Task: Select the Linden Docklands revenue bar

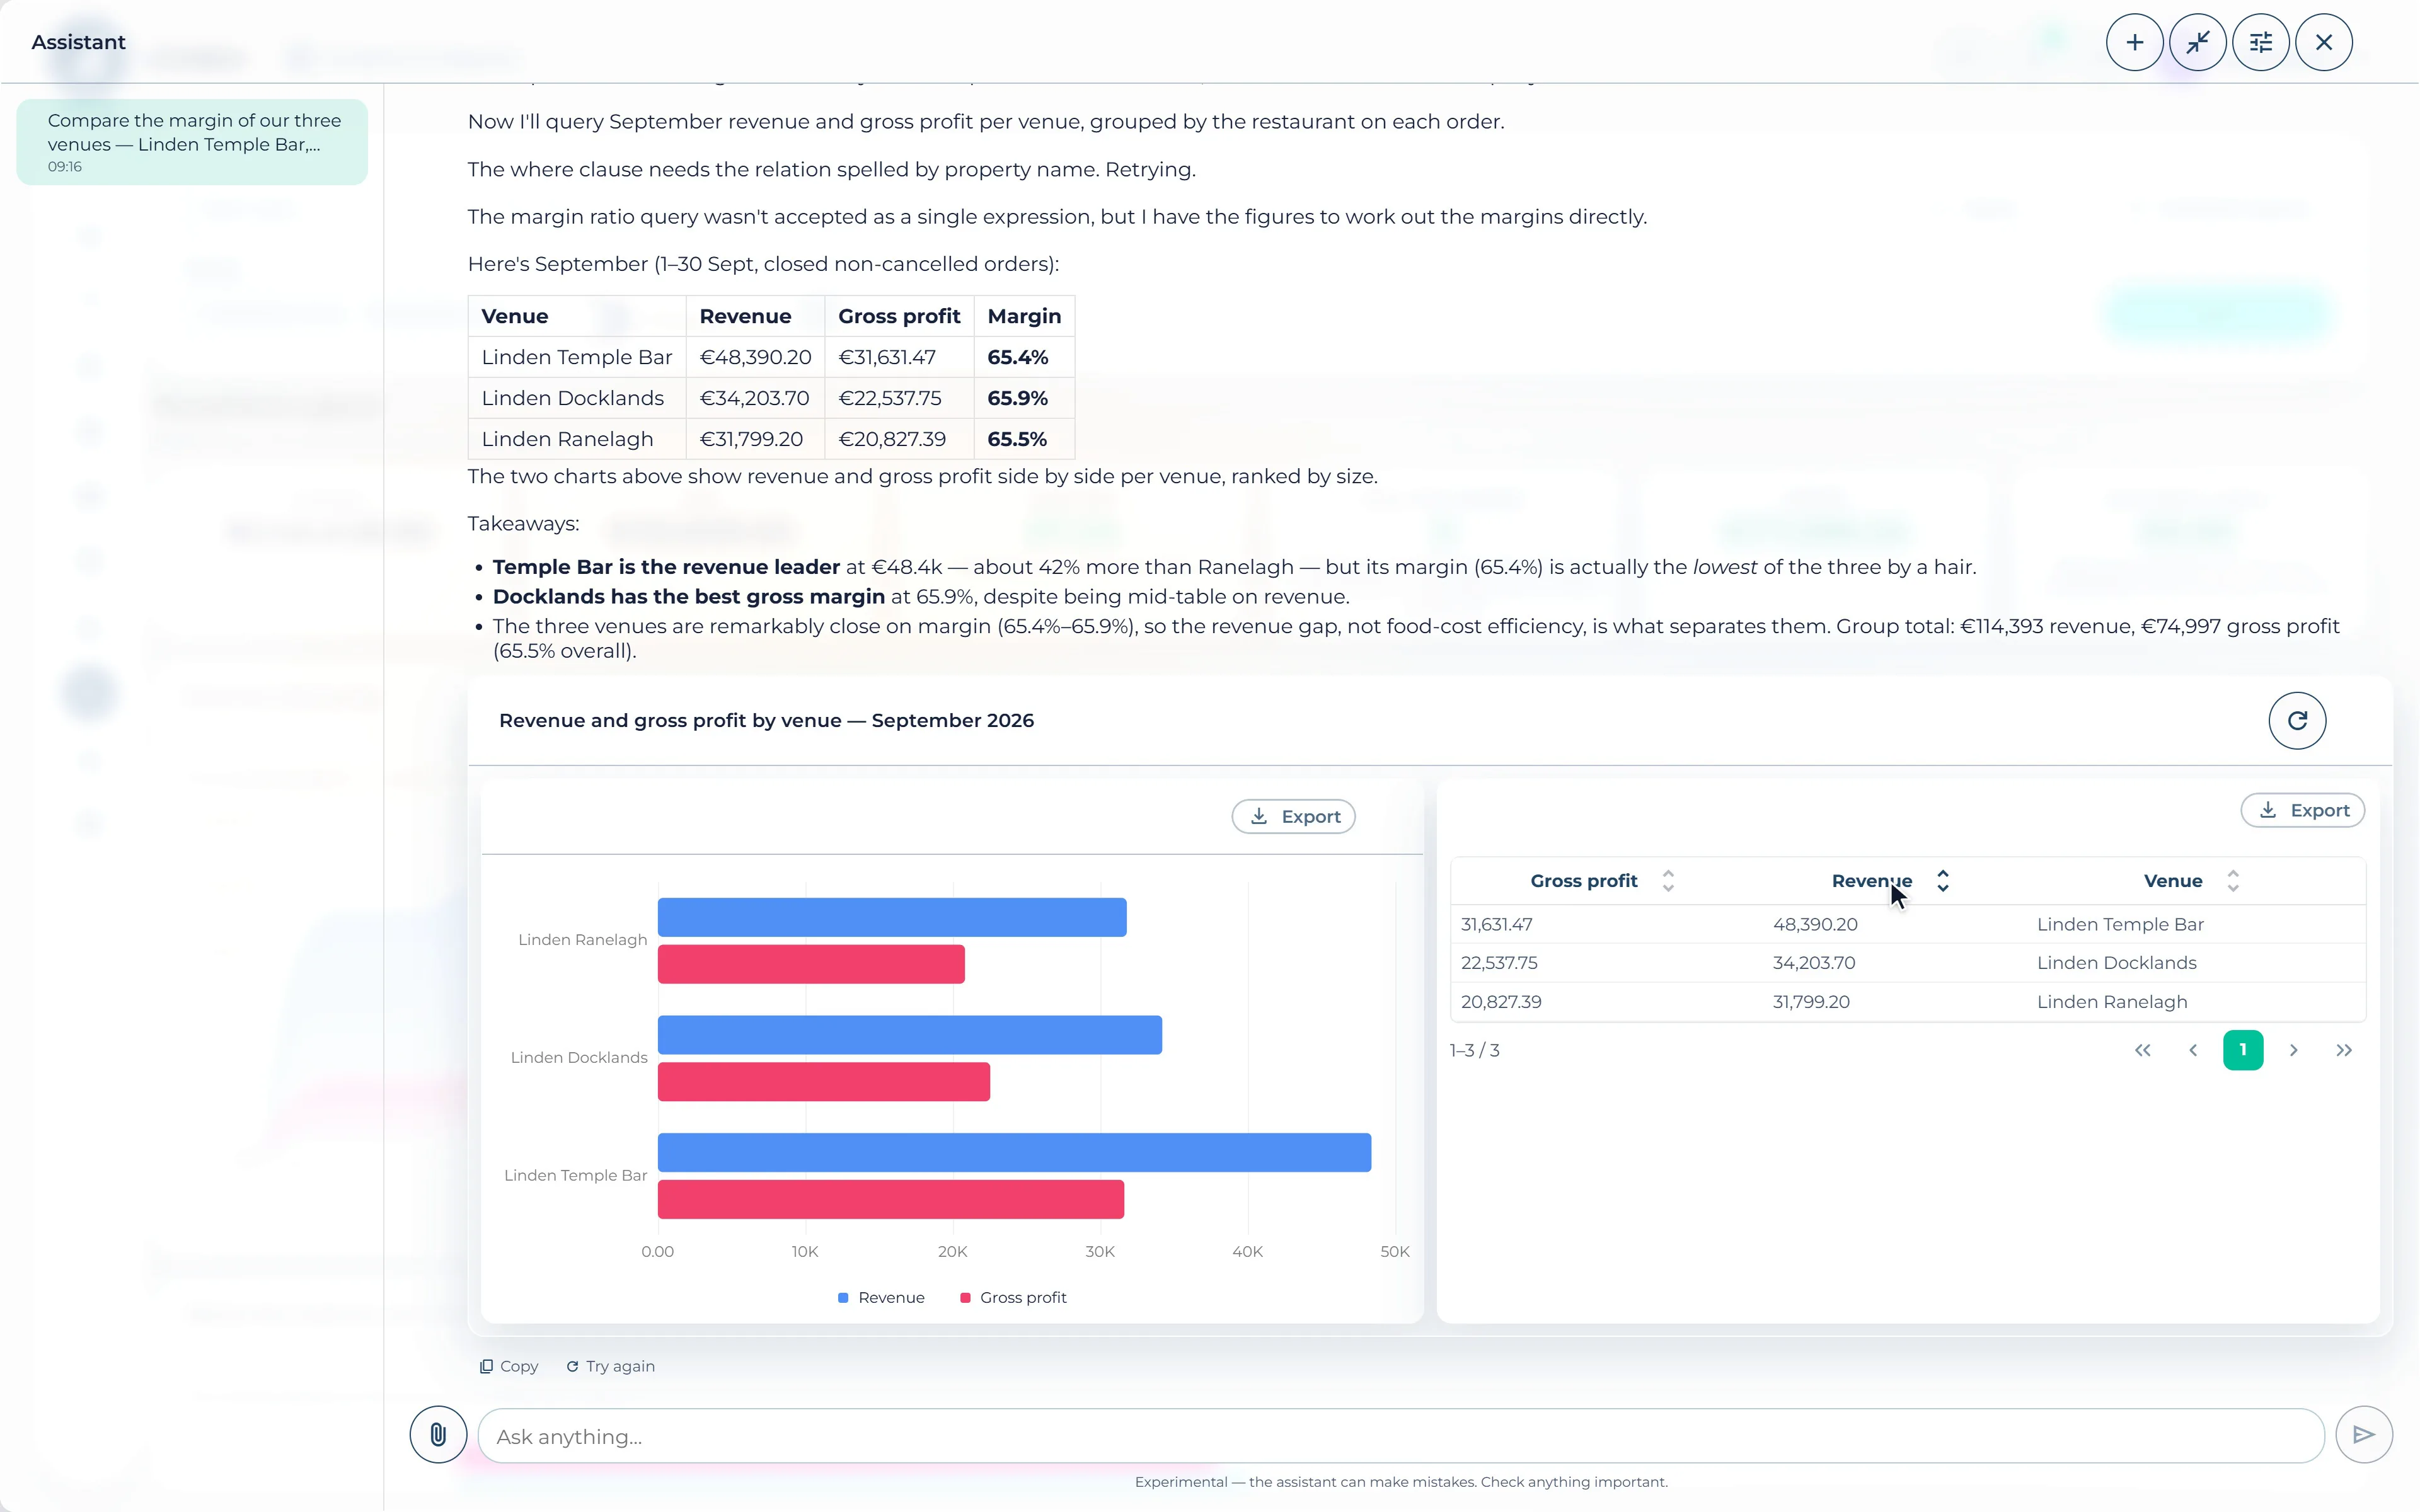Action: (x=910, y=1035)
